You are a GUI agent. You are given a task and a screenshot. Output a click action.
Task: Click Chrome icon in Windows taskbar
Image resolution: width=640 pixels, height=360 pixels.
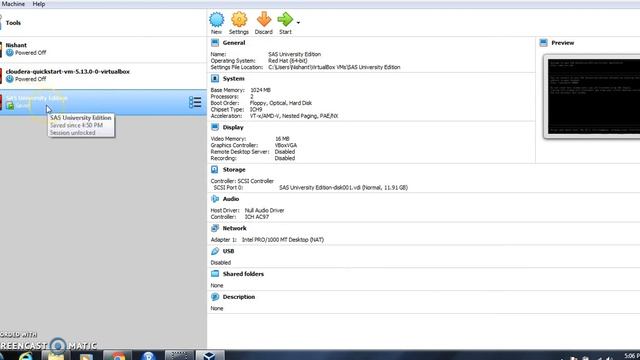pyautogui.click(x=118, y=356)
